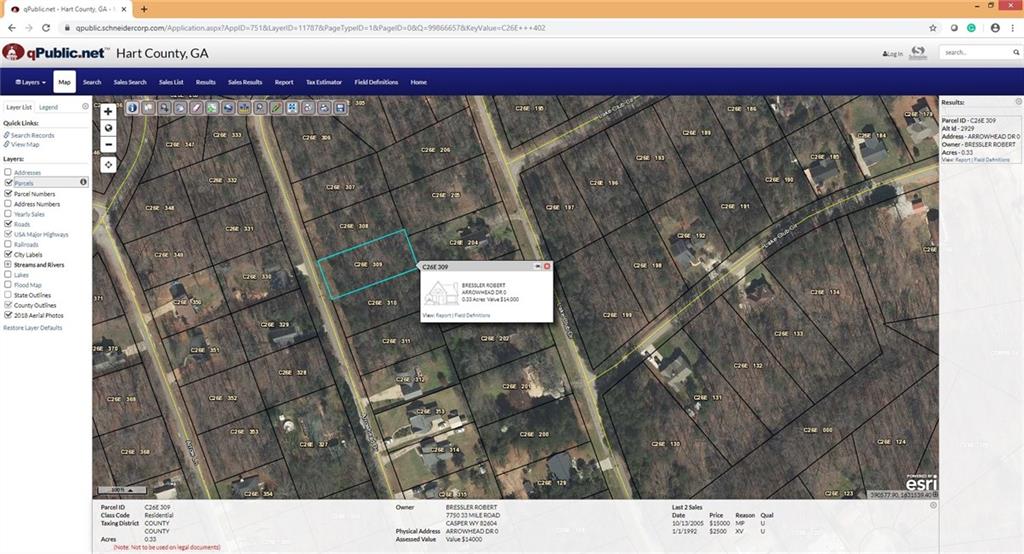Zoom out with the minus button

click(108, 144)
